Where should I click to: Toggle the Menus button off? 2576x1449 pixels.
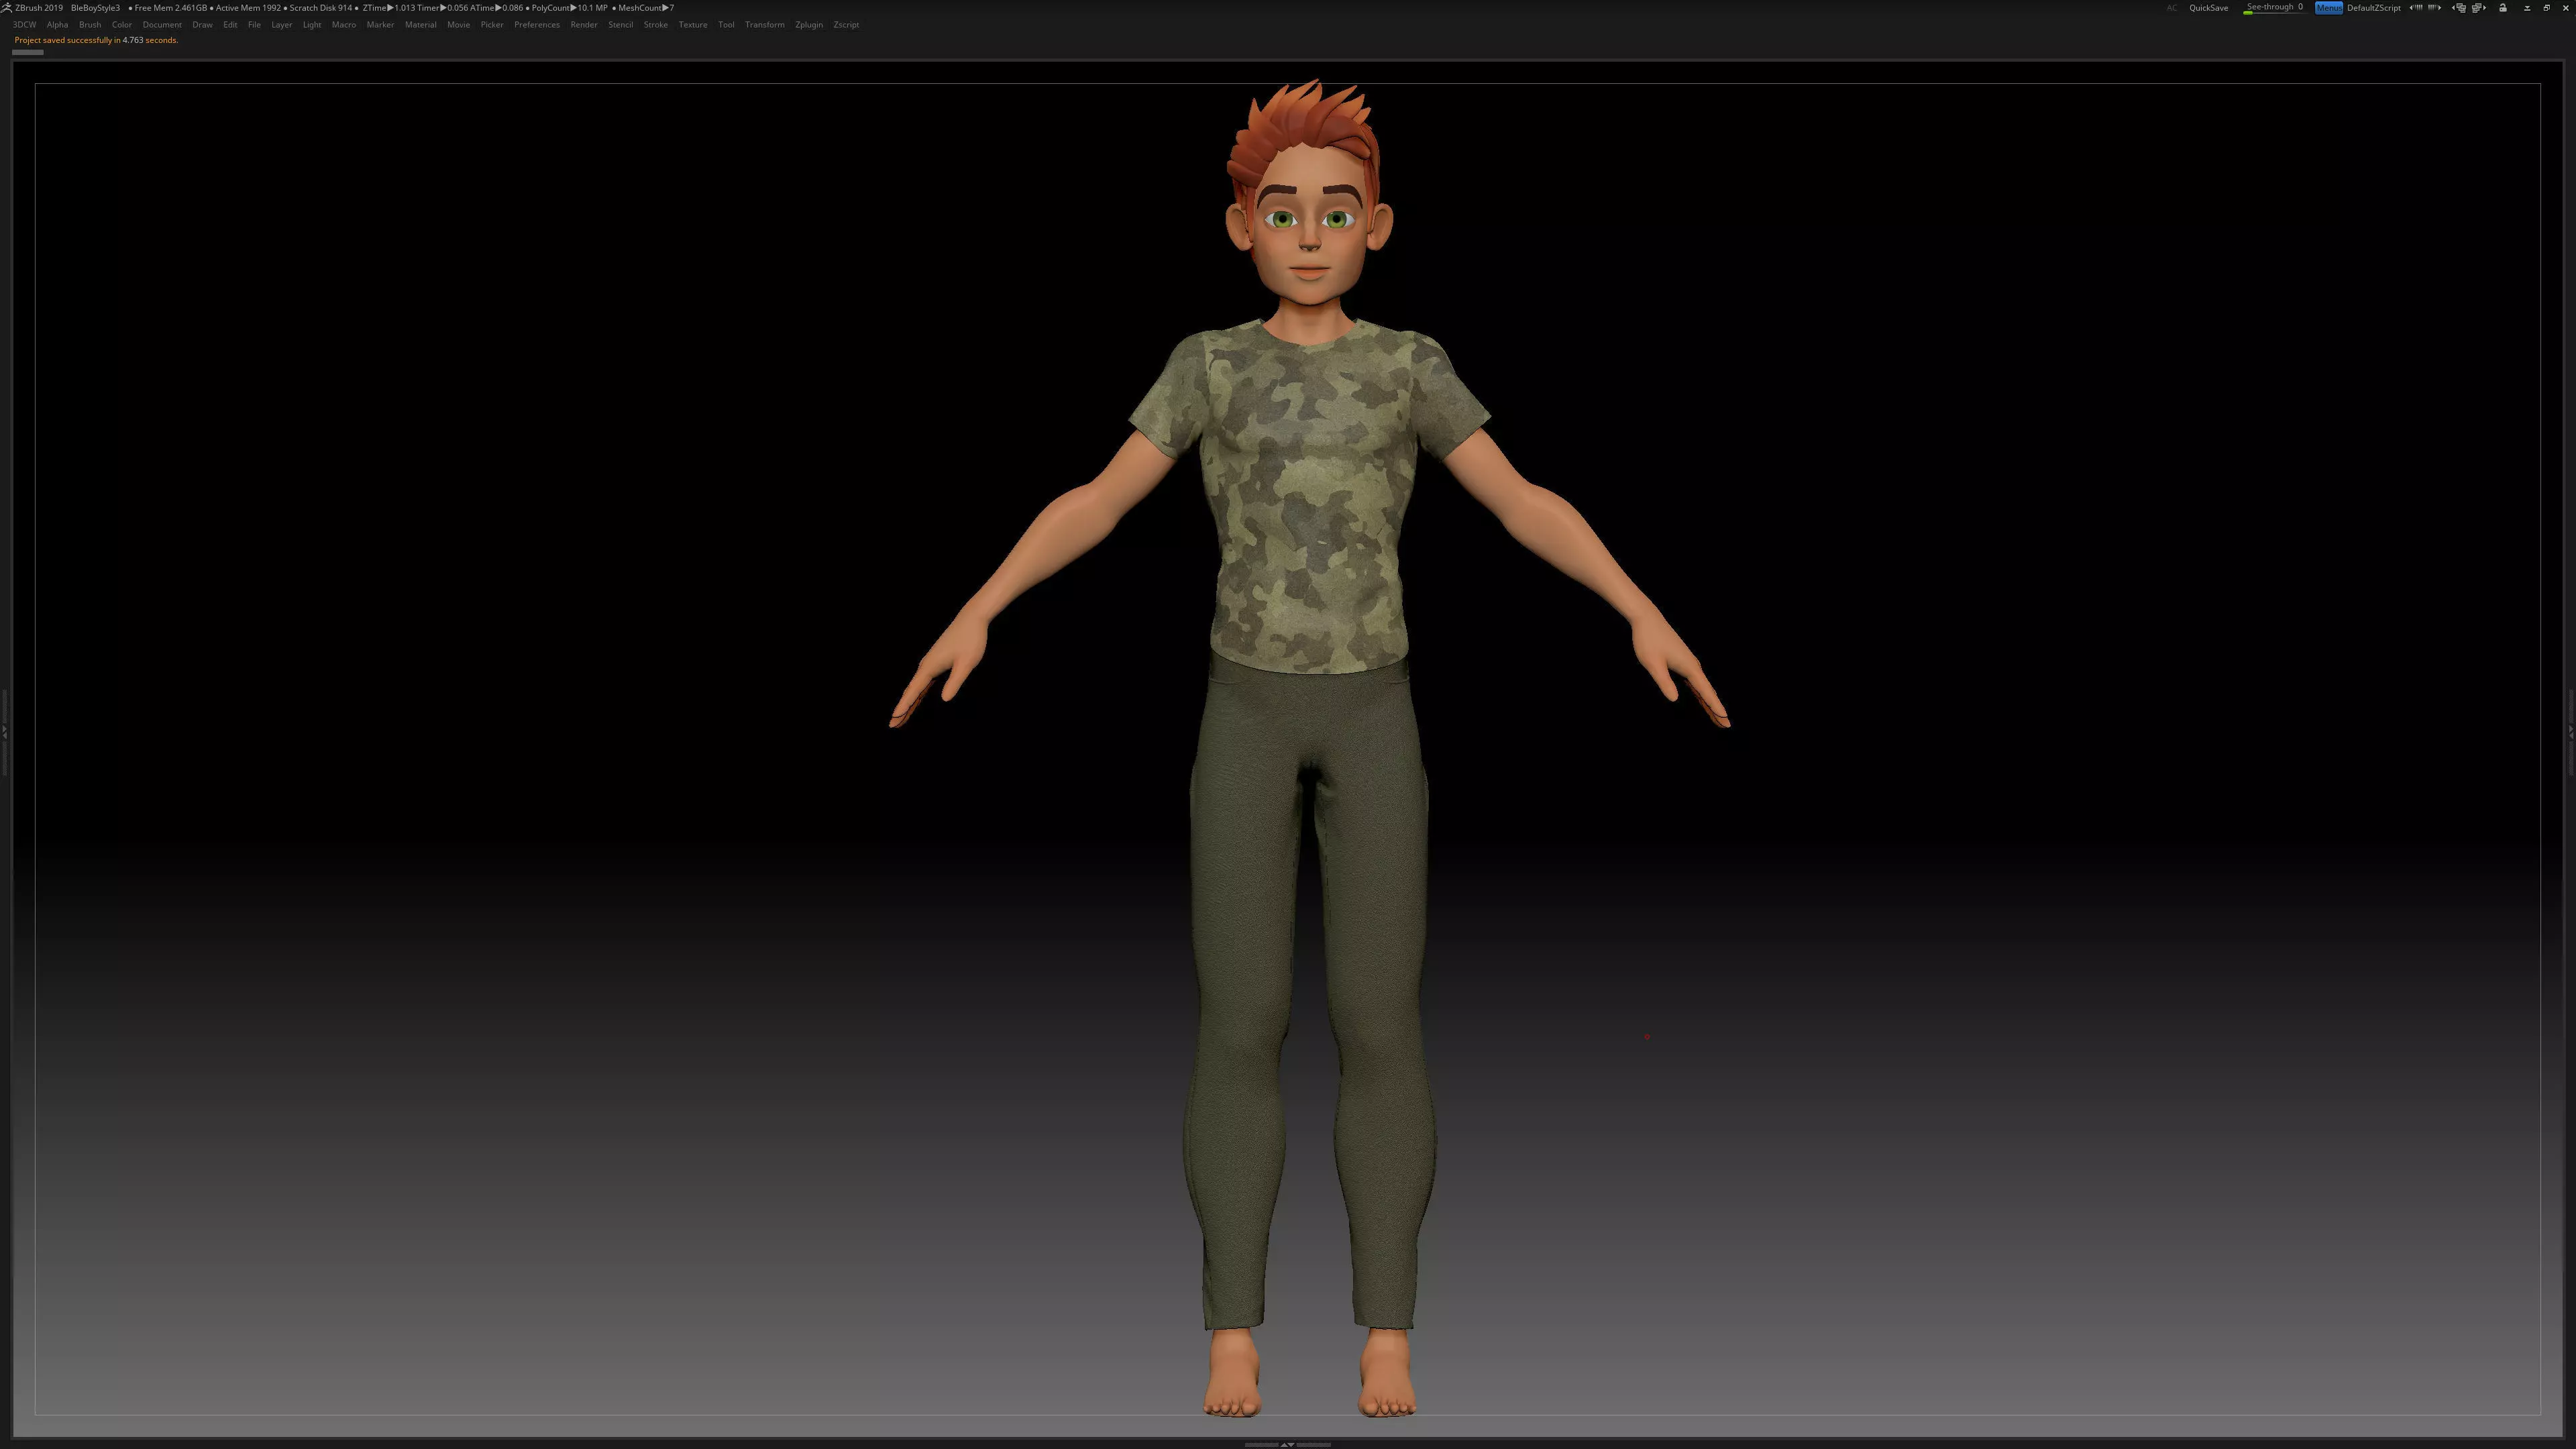pyautogui.click(x=2328, y=8)
